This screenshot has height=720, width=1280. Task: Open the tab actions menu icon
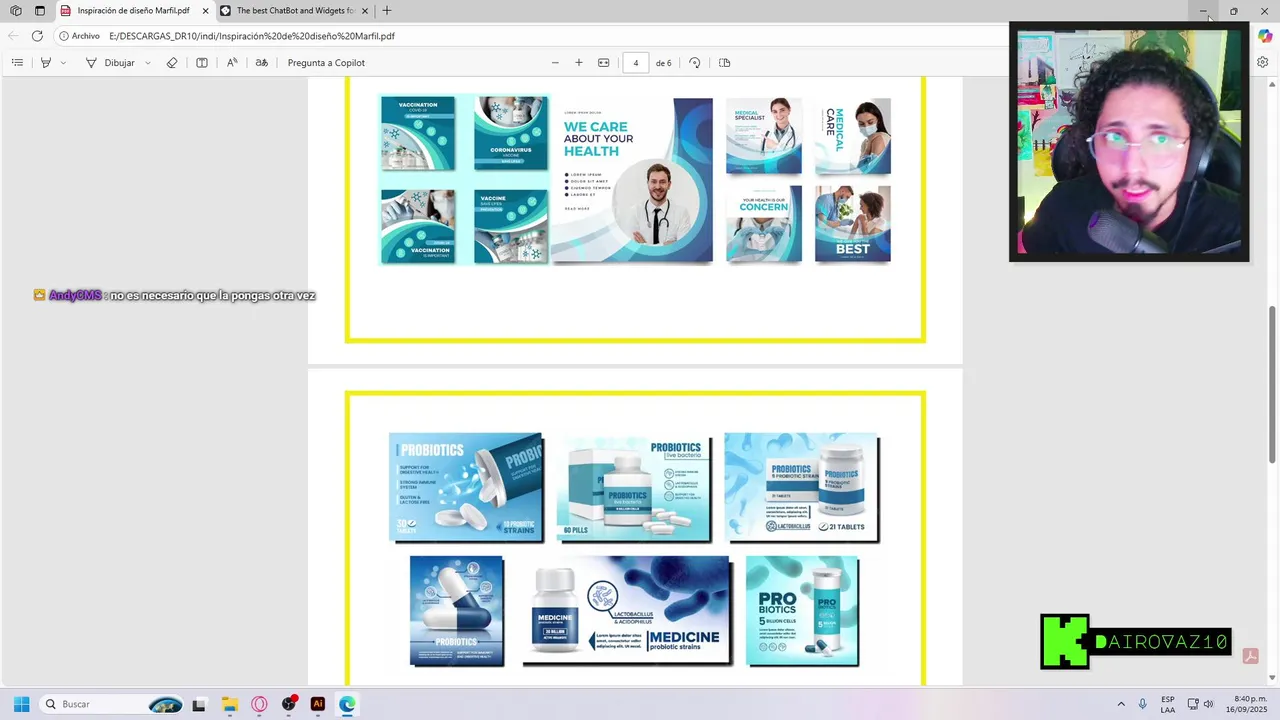pyautogui.click(x=40, y=11)
